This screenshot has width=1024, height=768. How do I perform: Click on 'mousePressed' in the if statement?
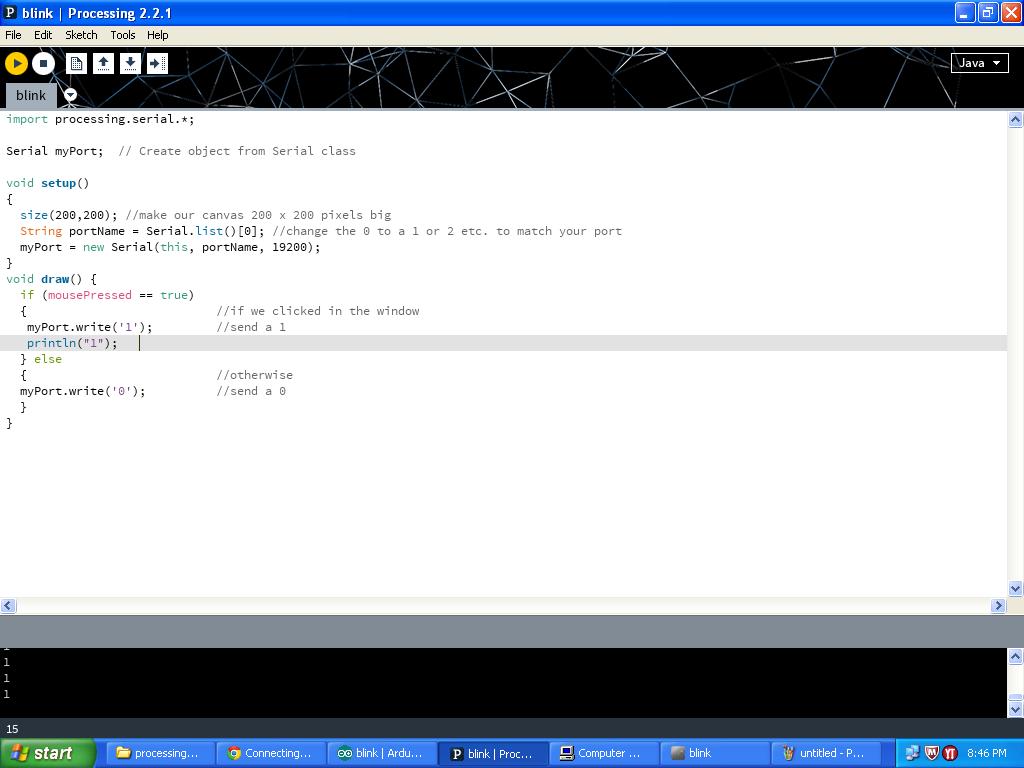tap(89, 295)
